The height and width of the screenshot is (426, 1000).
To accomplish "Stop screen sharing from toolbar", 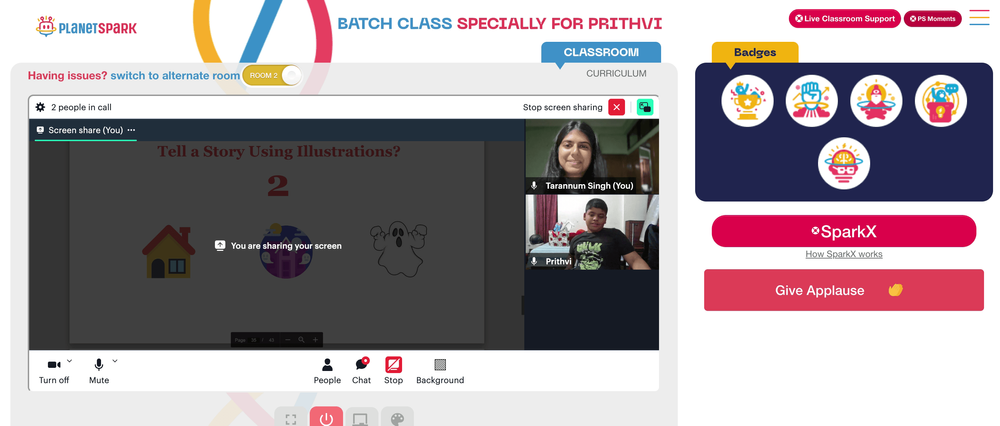I will tap(393, 371).
